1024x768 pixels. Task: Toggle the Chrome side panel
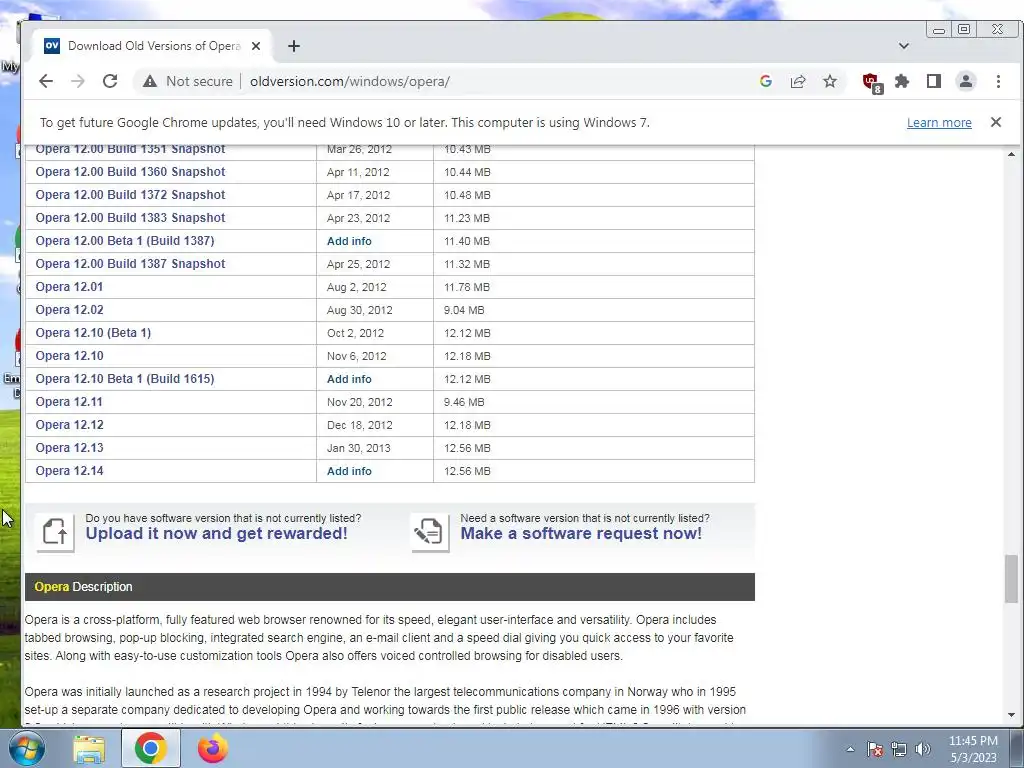coord(934,81)
